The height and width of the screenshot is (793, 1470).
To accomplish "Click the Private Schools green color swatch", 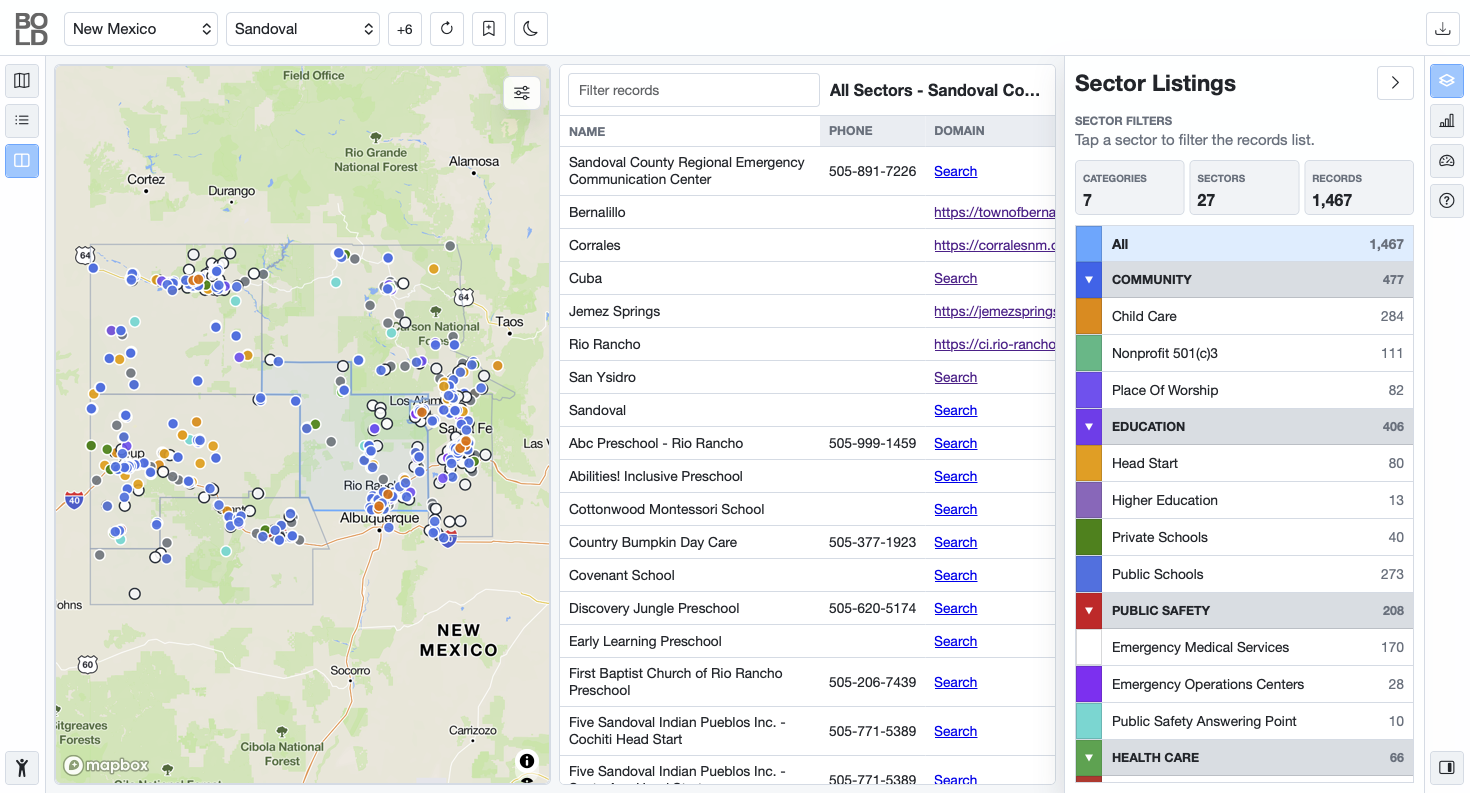I will pyautogui.click(x=1089, y=537).
